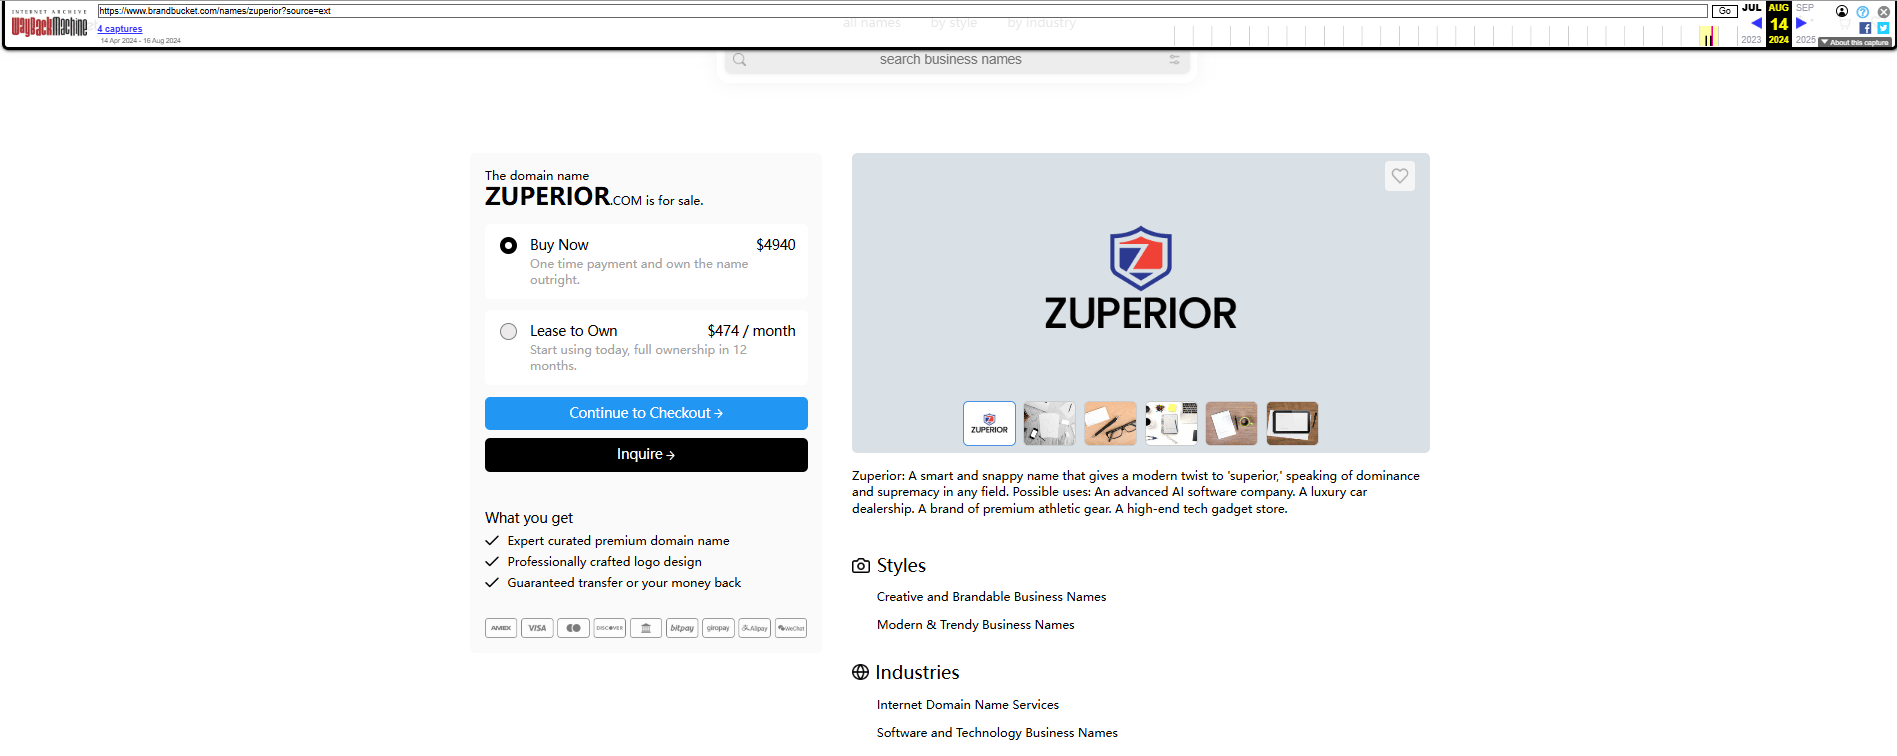This screenshot has width=1897, height=756.
Task: Click the Wayback Machine logo
Action: 49,25
